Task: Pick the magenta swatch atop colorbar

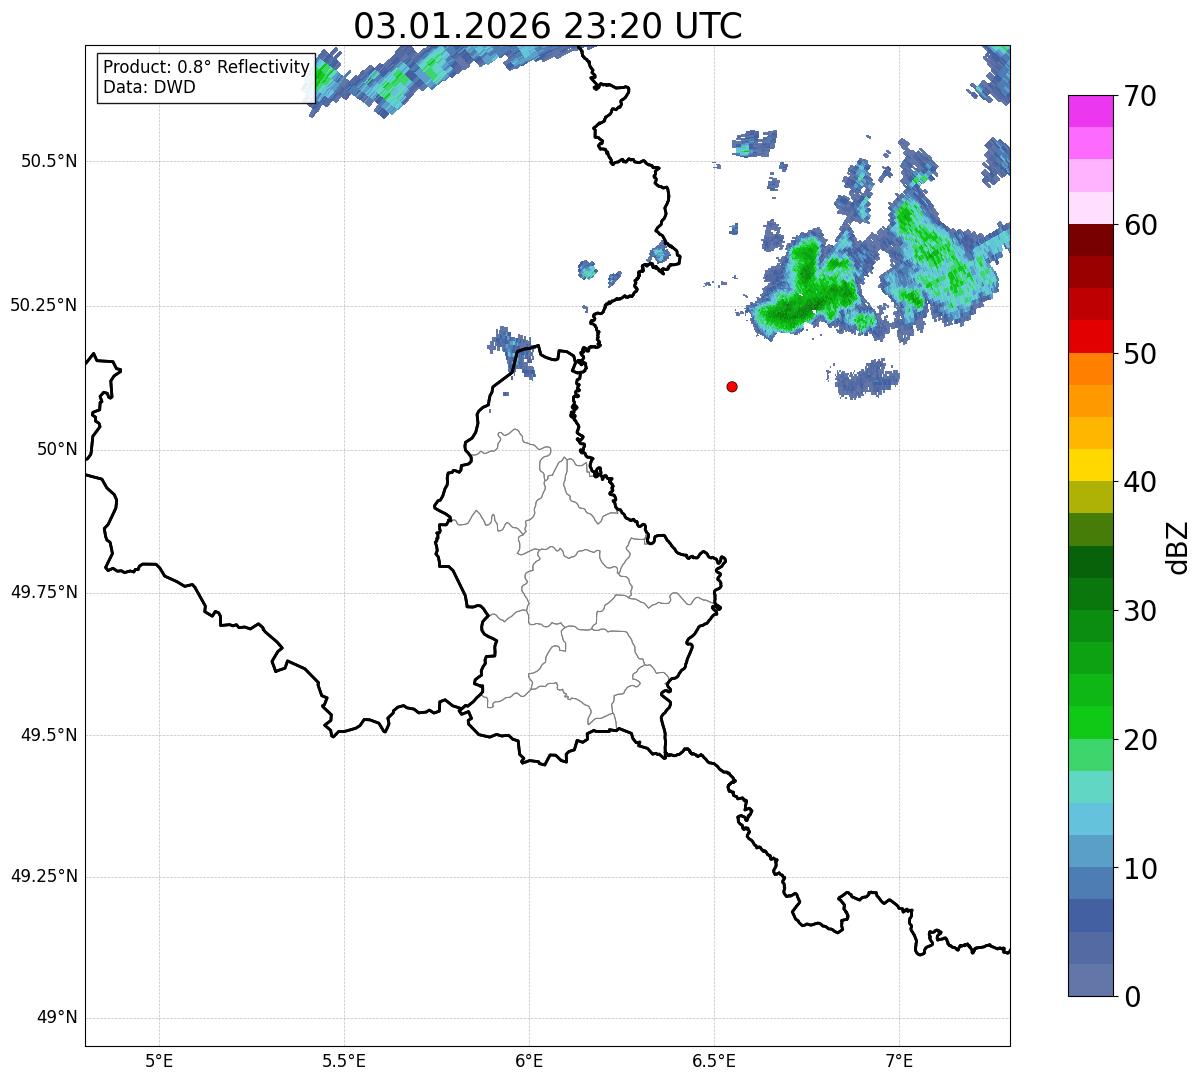Action: click(x=1090, y=111)
